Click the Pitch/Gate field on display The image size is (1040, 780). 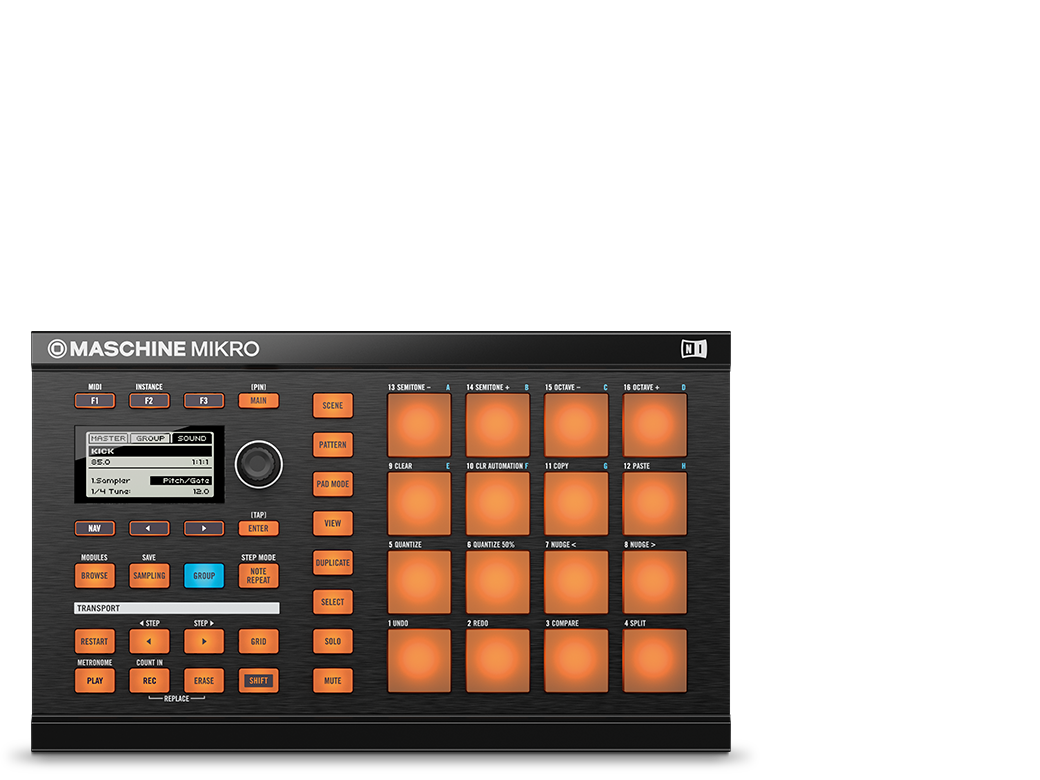click(x=181, y=480)
